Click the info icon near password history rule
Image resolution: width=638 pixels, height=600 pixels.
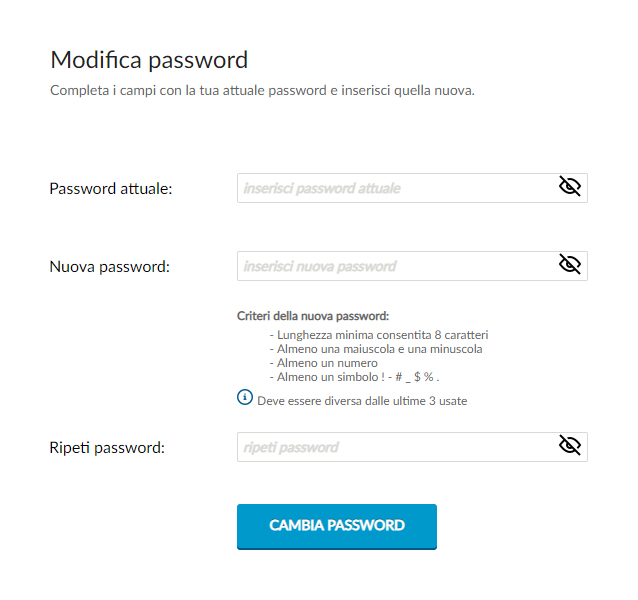coord(245,397)
